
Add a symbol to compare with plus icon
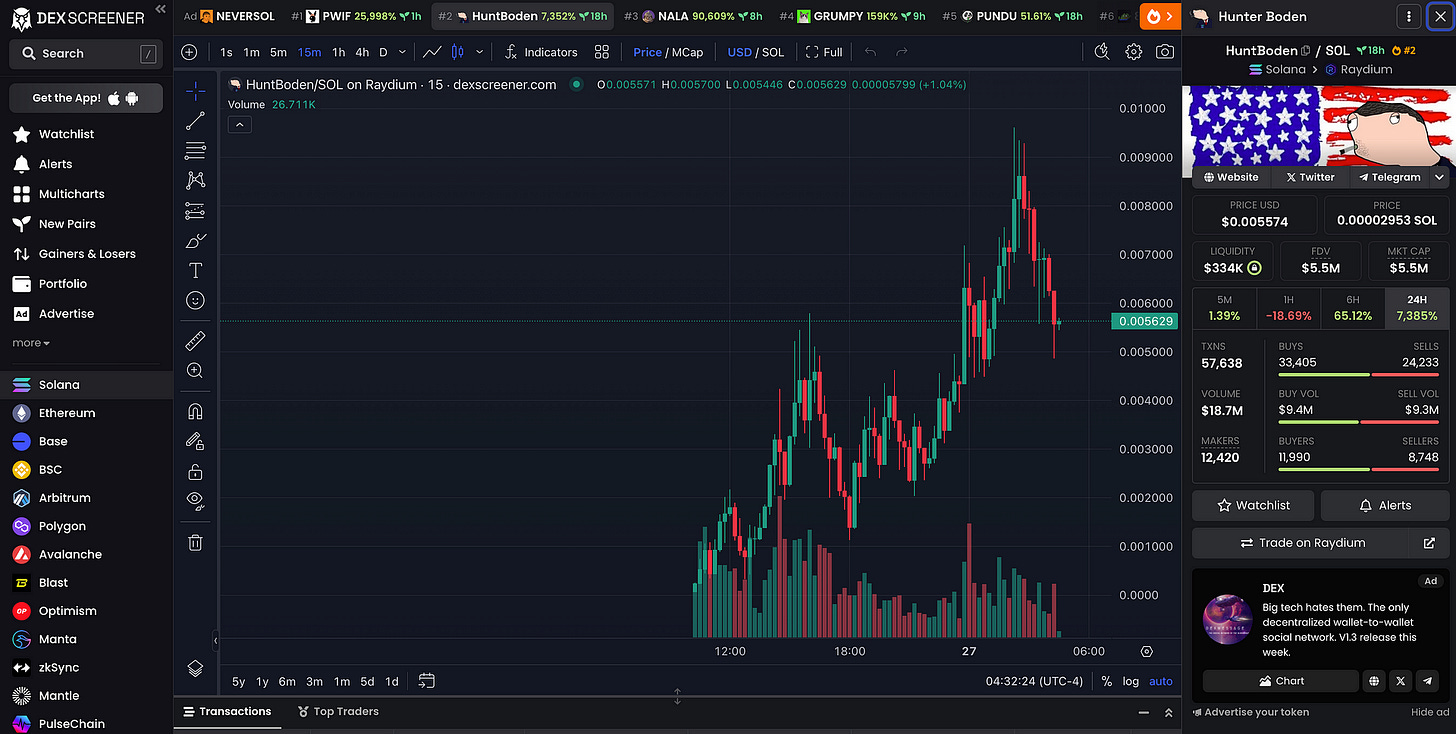coord(190,52)
